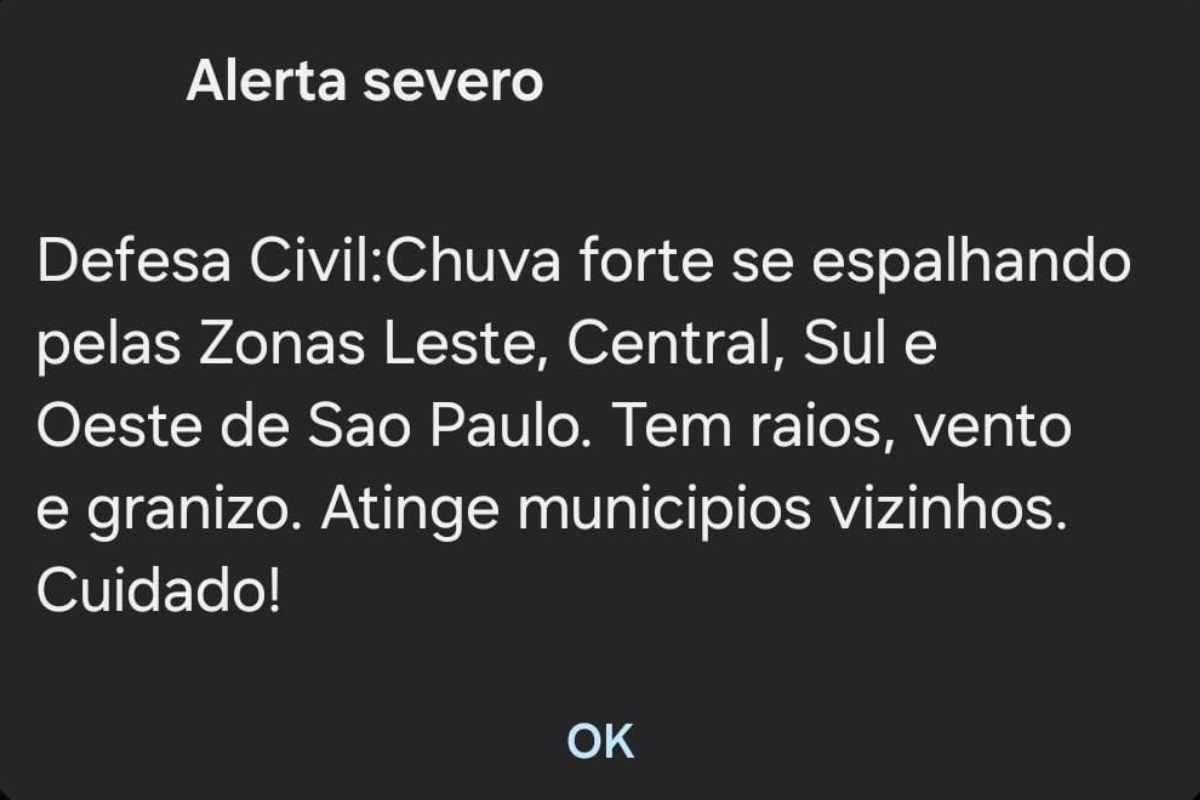This screenshot has width=1200, height=800.
Task: Dismiss the alert with the OK button
Action: tap(600, 741)
